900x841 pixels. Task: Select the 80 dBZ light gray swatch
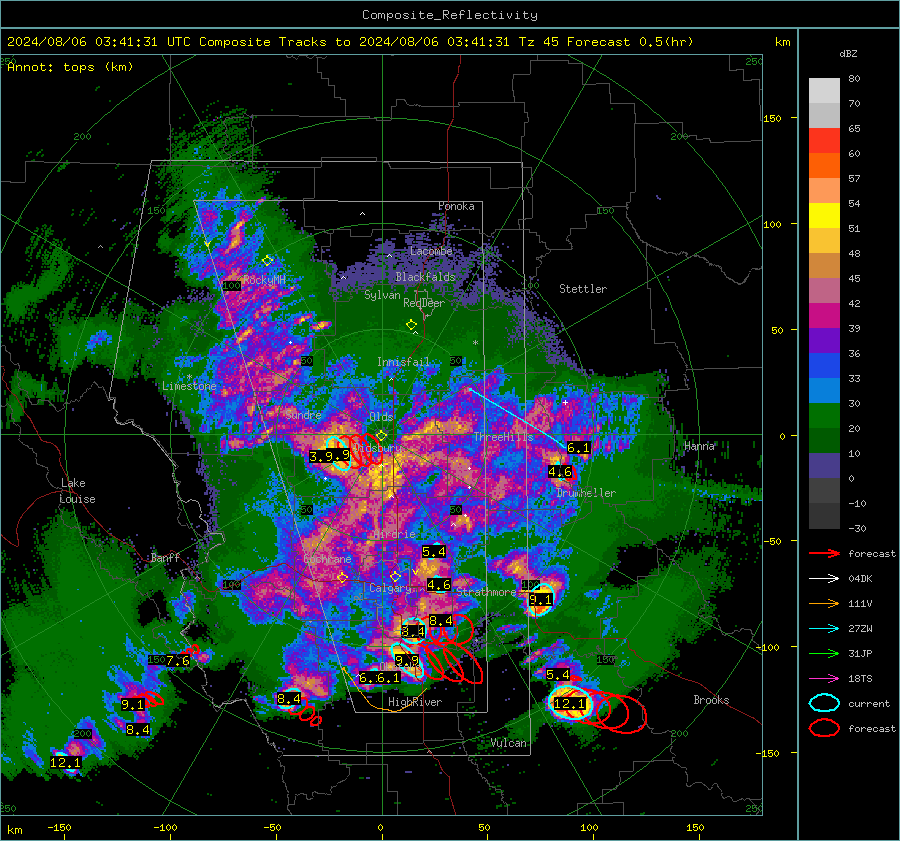[824, 90]
